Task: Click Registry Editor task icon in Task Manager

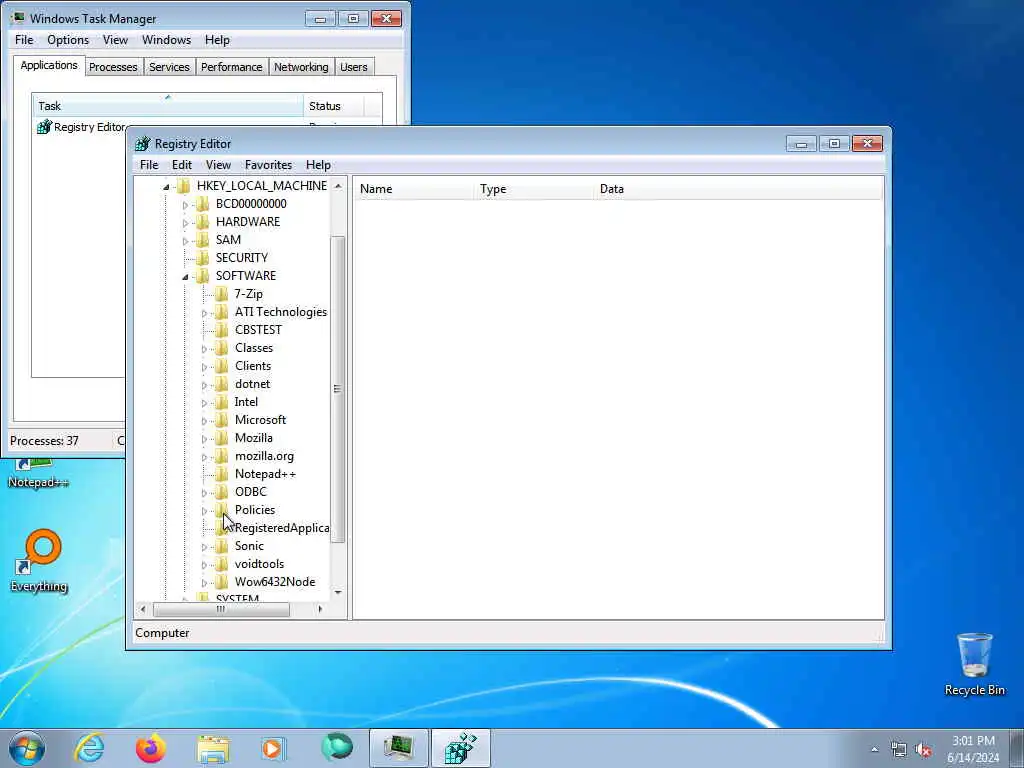Action: click(44, 127)
